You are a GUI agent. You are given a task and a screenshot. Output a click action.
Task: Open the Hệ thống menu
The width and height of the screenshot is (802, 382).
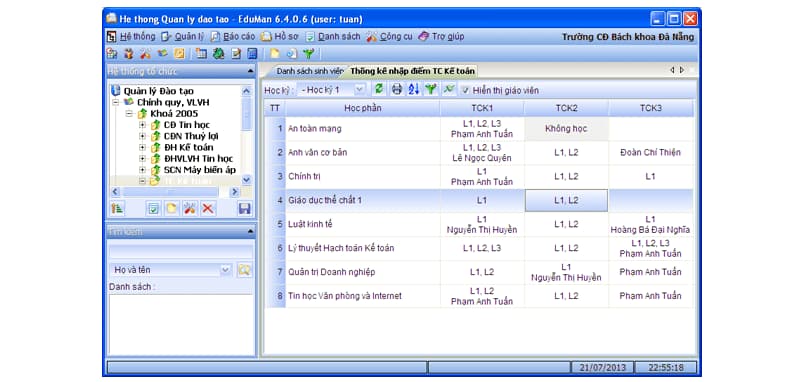pyautogui.click(x=131, y=37)
